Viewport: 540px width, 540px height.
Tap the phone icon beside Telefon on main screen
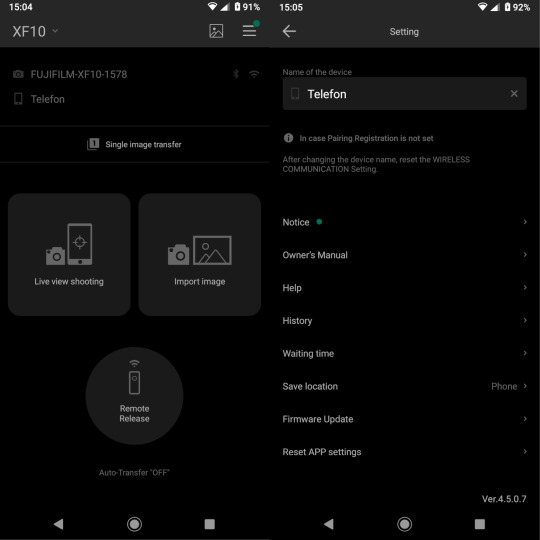coord(18,99)
